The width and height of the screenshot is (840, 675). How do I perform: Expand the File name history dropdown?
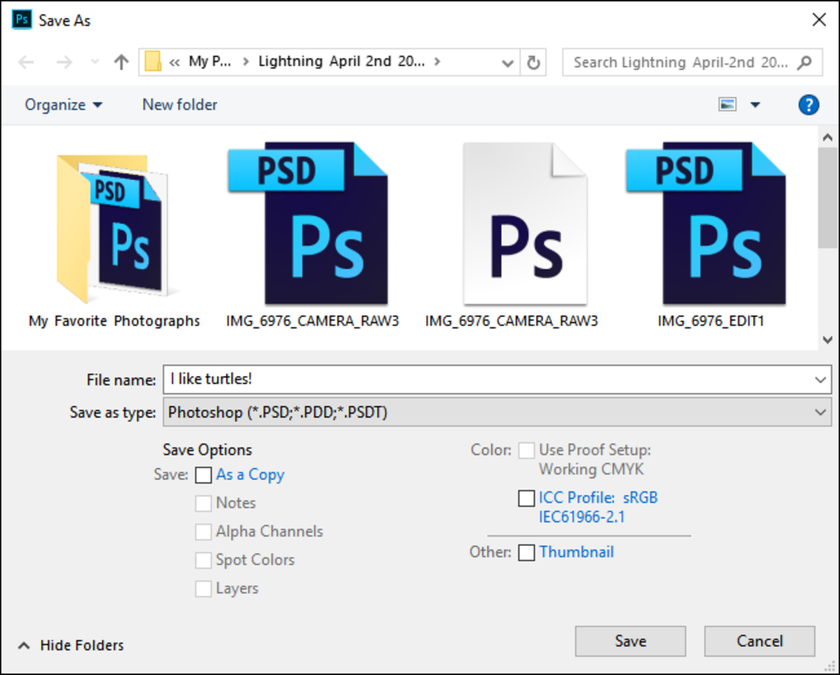[821, 380]
